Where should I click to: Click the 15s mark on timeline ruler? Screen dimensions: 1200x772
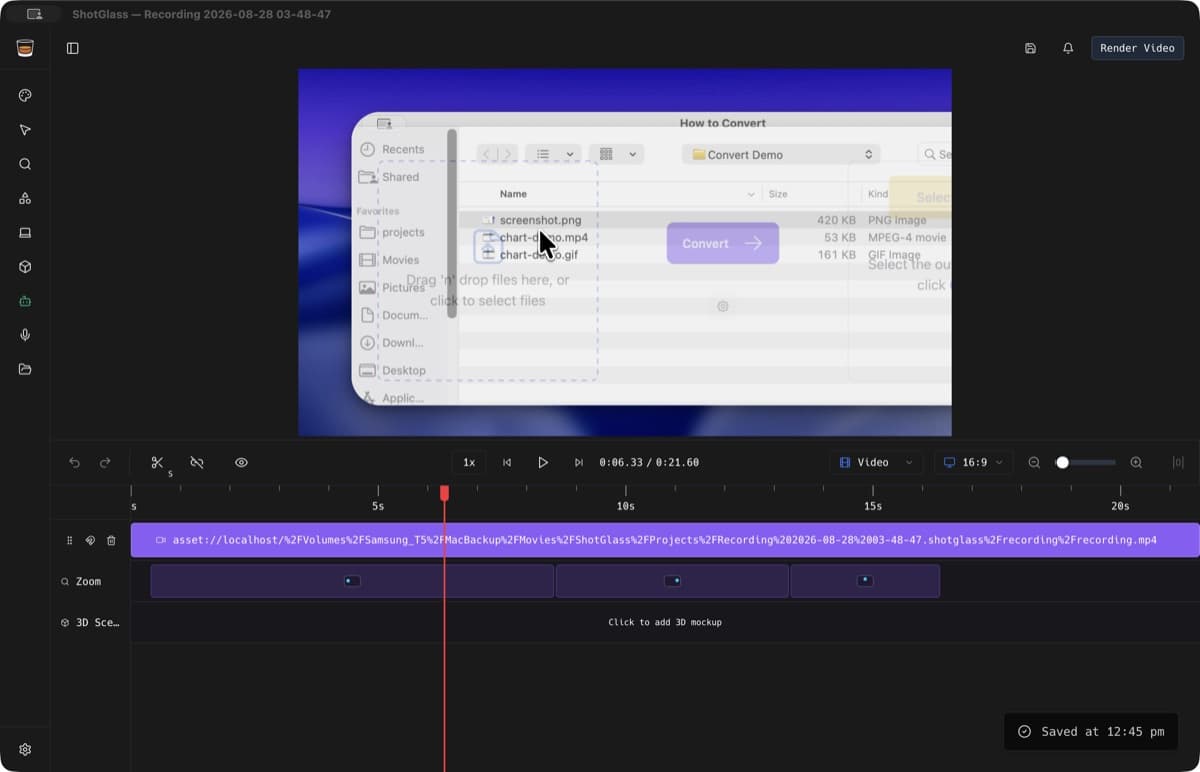pyautogui.click(x=872, y=506)
